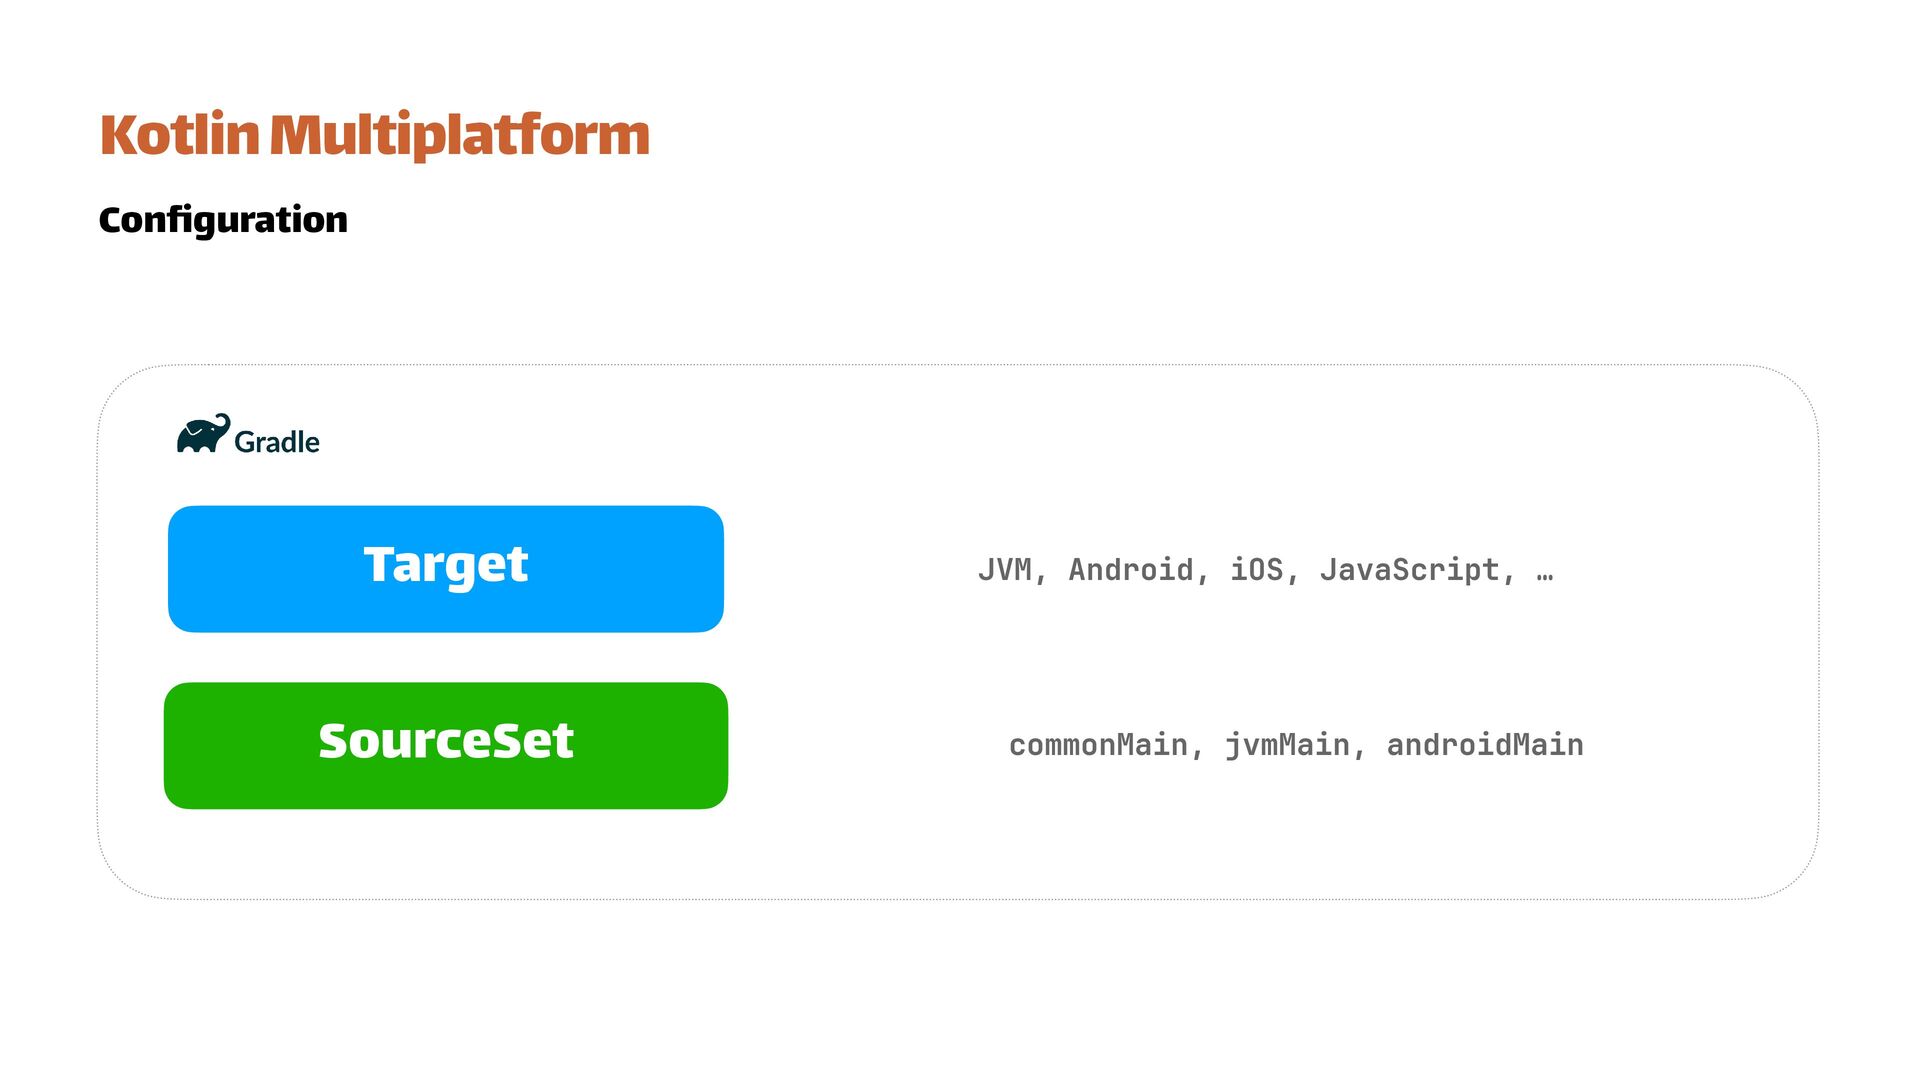Select the whole Kotlin Multiplatform heading
The height and width of the screenshot is (1080, 1920).
click(x=375, y=135)
